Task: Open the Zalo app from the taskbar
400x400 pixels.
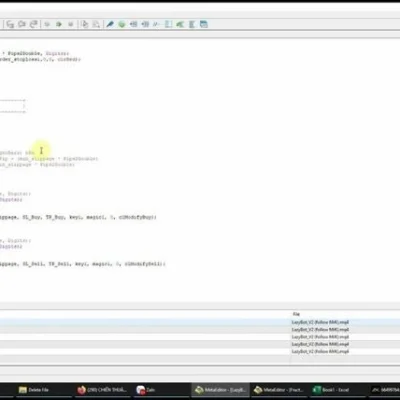Action: point(146,390)
